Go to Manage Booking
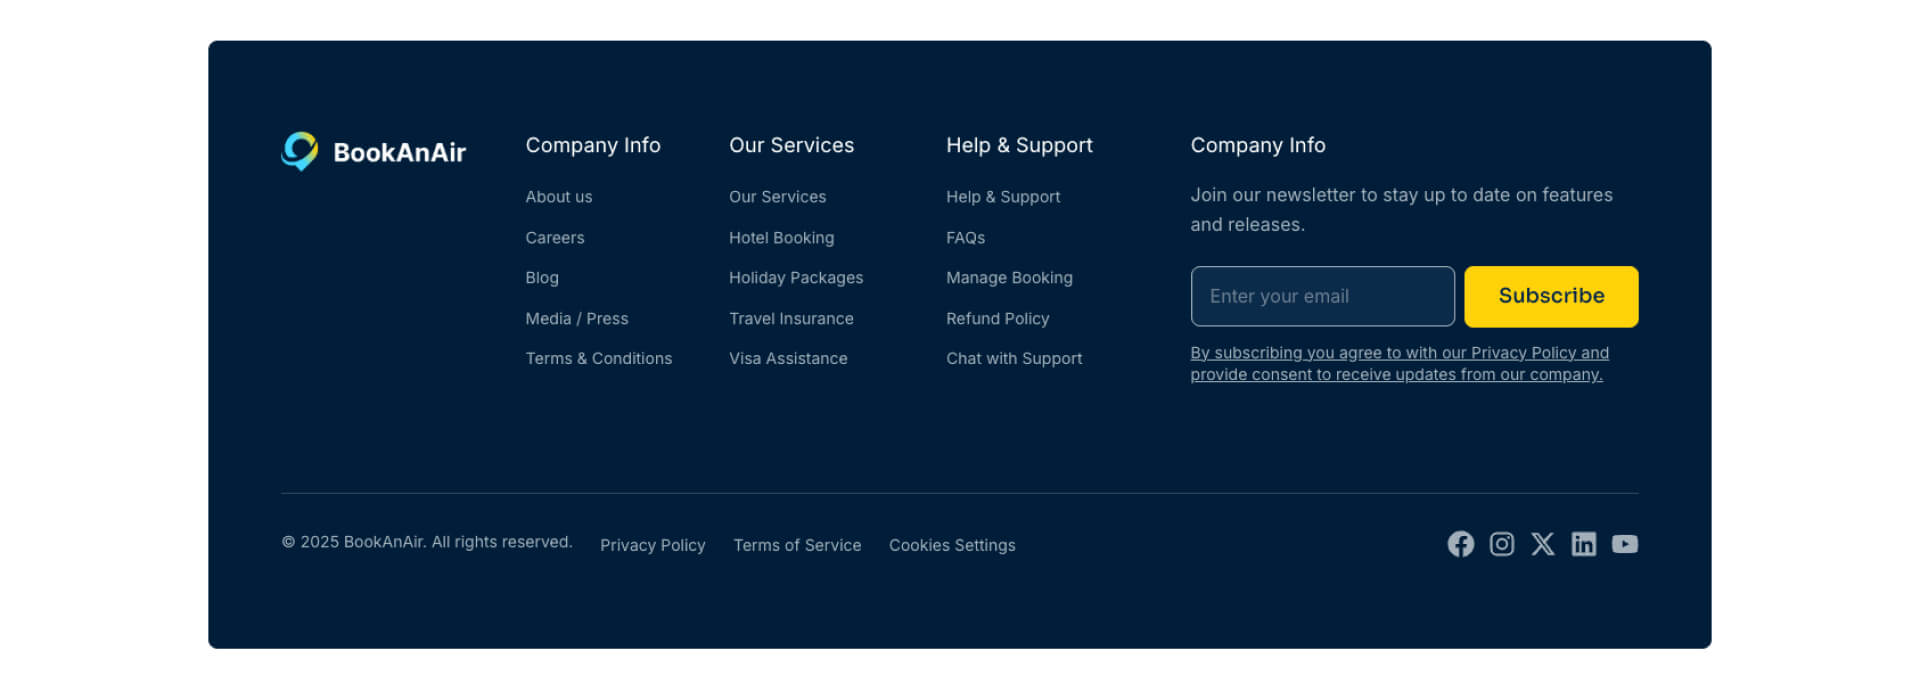 1009,278
